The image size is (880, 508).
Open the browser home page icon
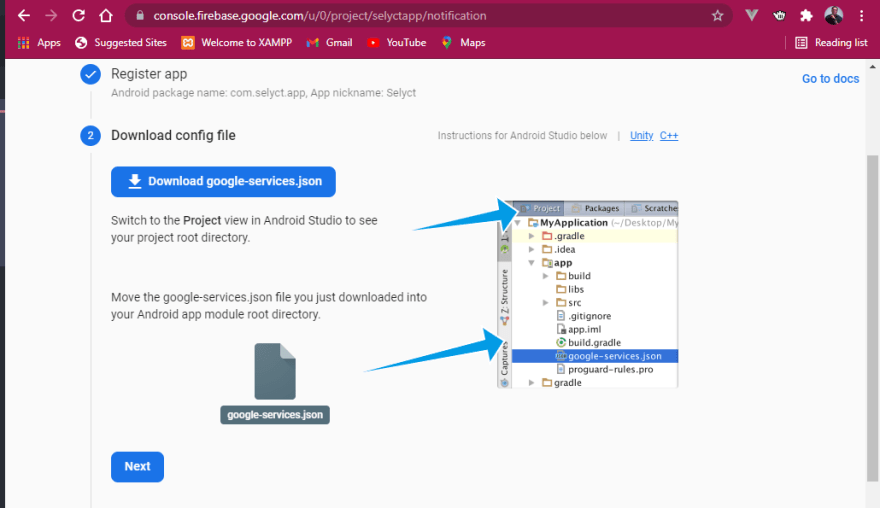106,16
